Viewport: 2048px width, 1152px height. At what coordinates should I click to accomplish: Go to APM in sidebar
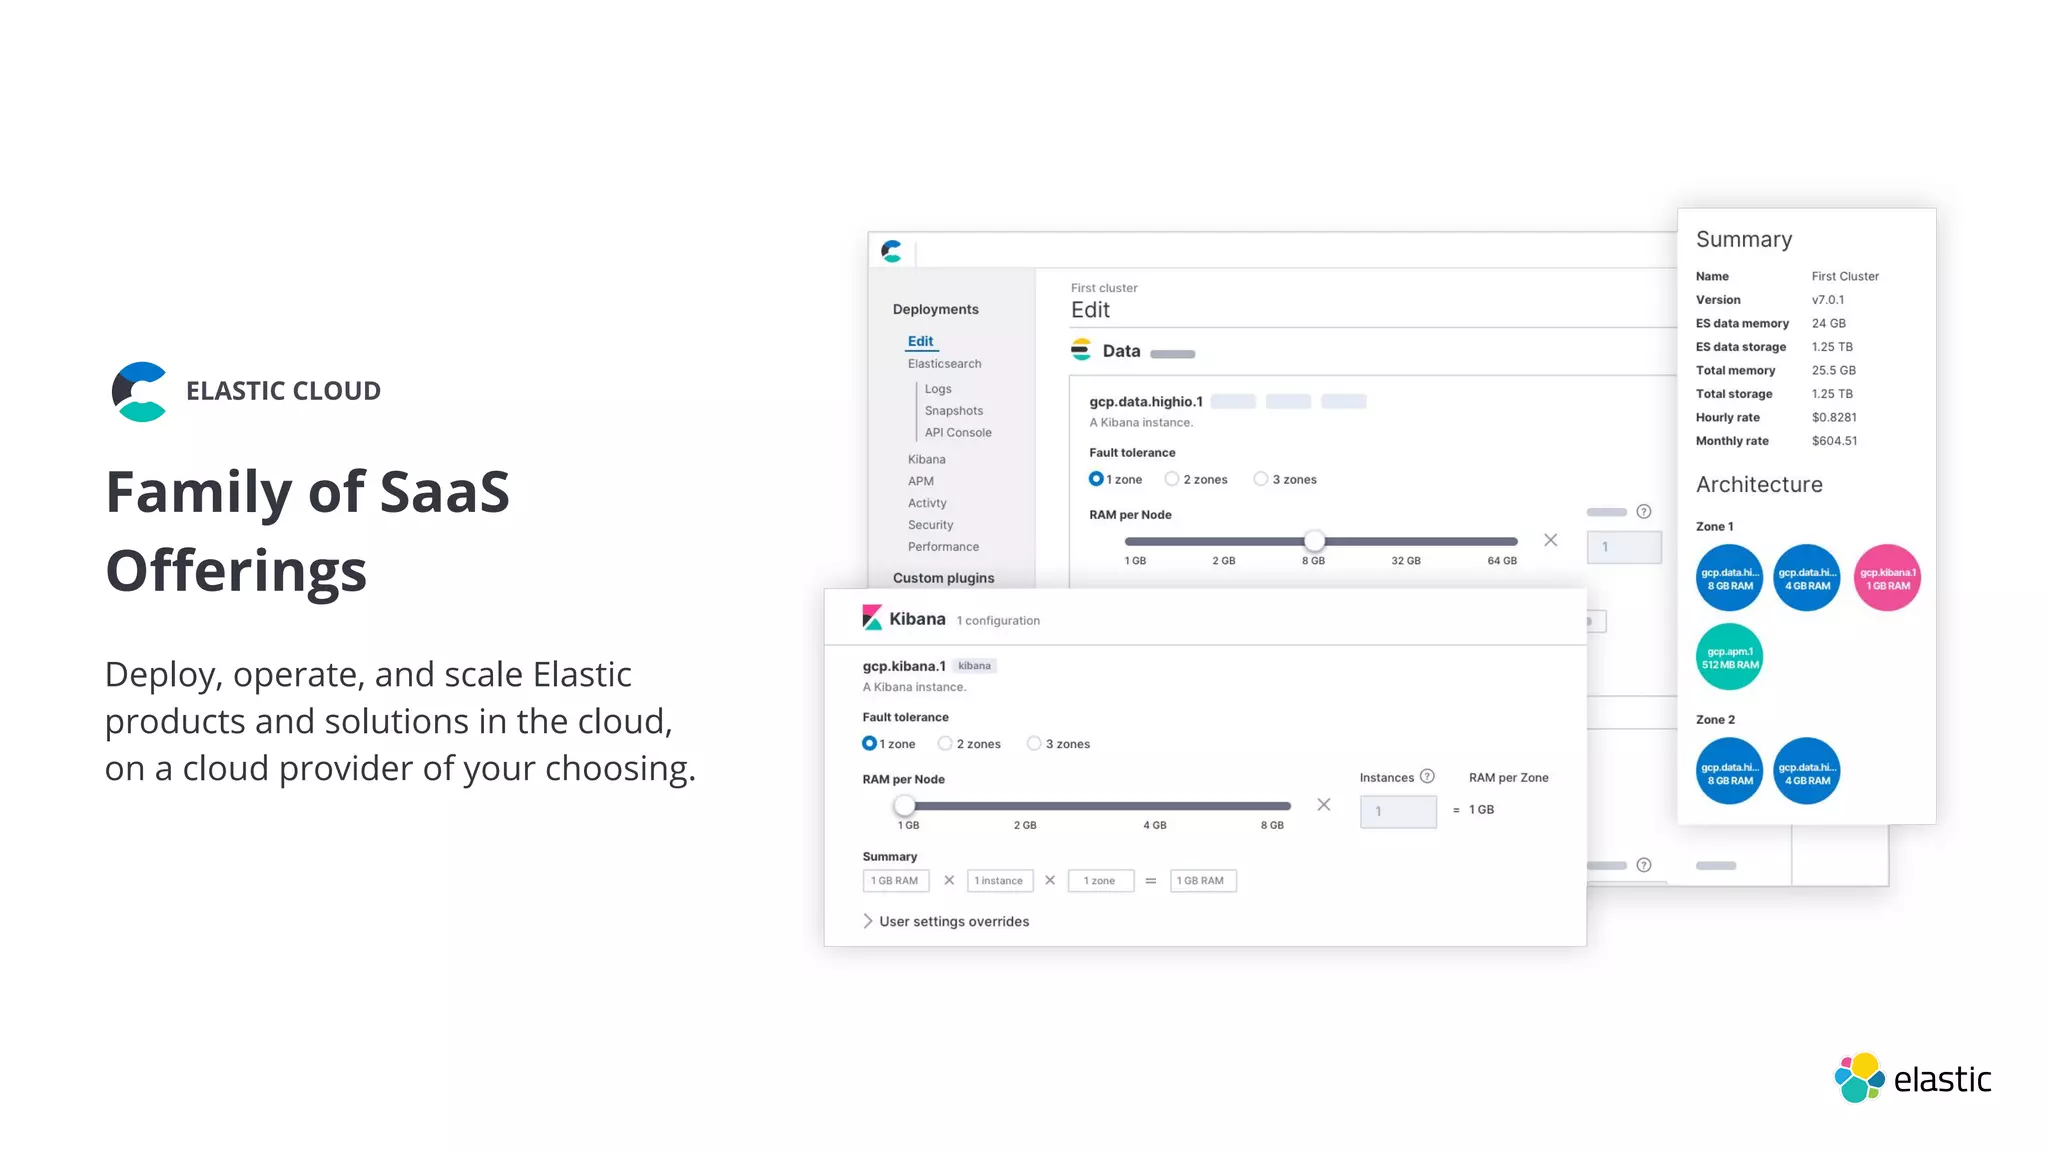click(x=920, y=481)
